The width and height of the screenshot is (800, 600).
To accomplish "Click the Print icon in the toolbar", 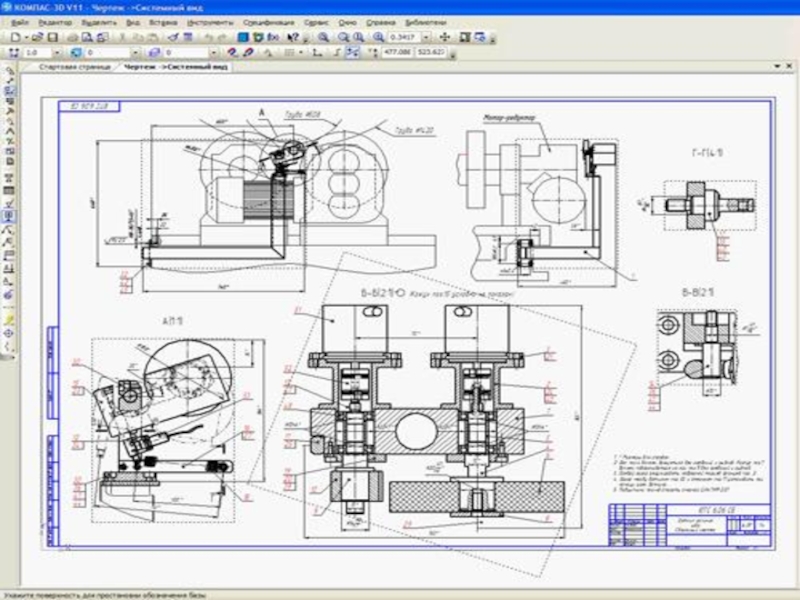I will [x=72, y=36].
